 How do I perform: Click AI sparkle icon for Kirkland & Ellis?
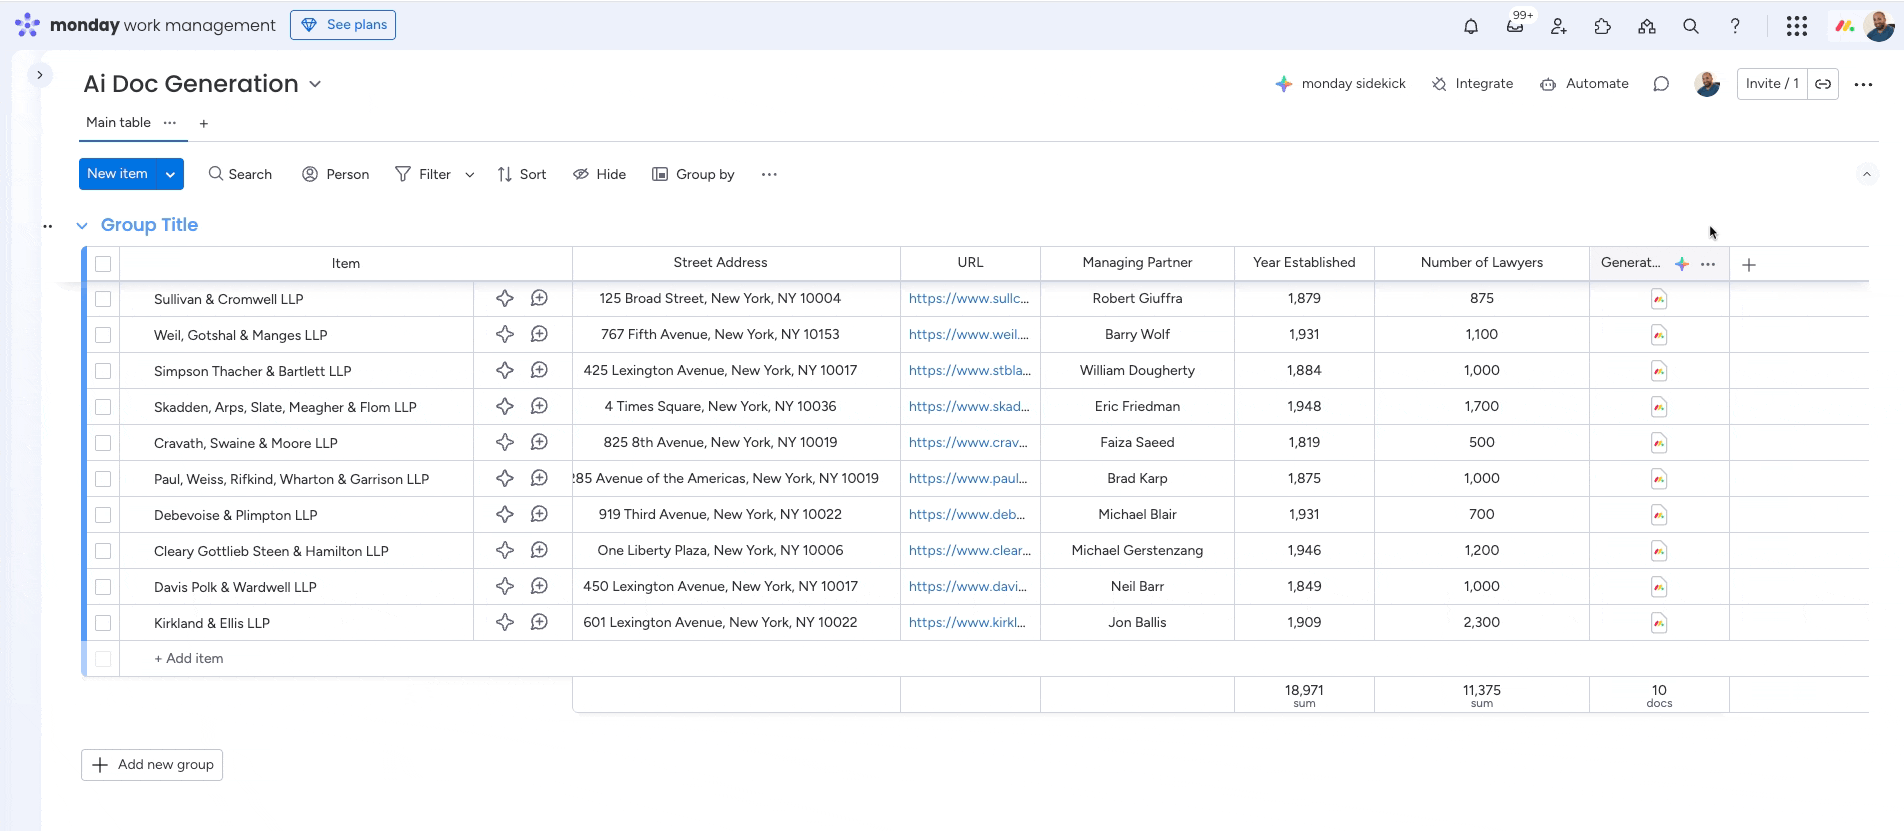pos(505,622)
